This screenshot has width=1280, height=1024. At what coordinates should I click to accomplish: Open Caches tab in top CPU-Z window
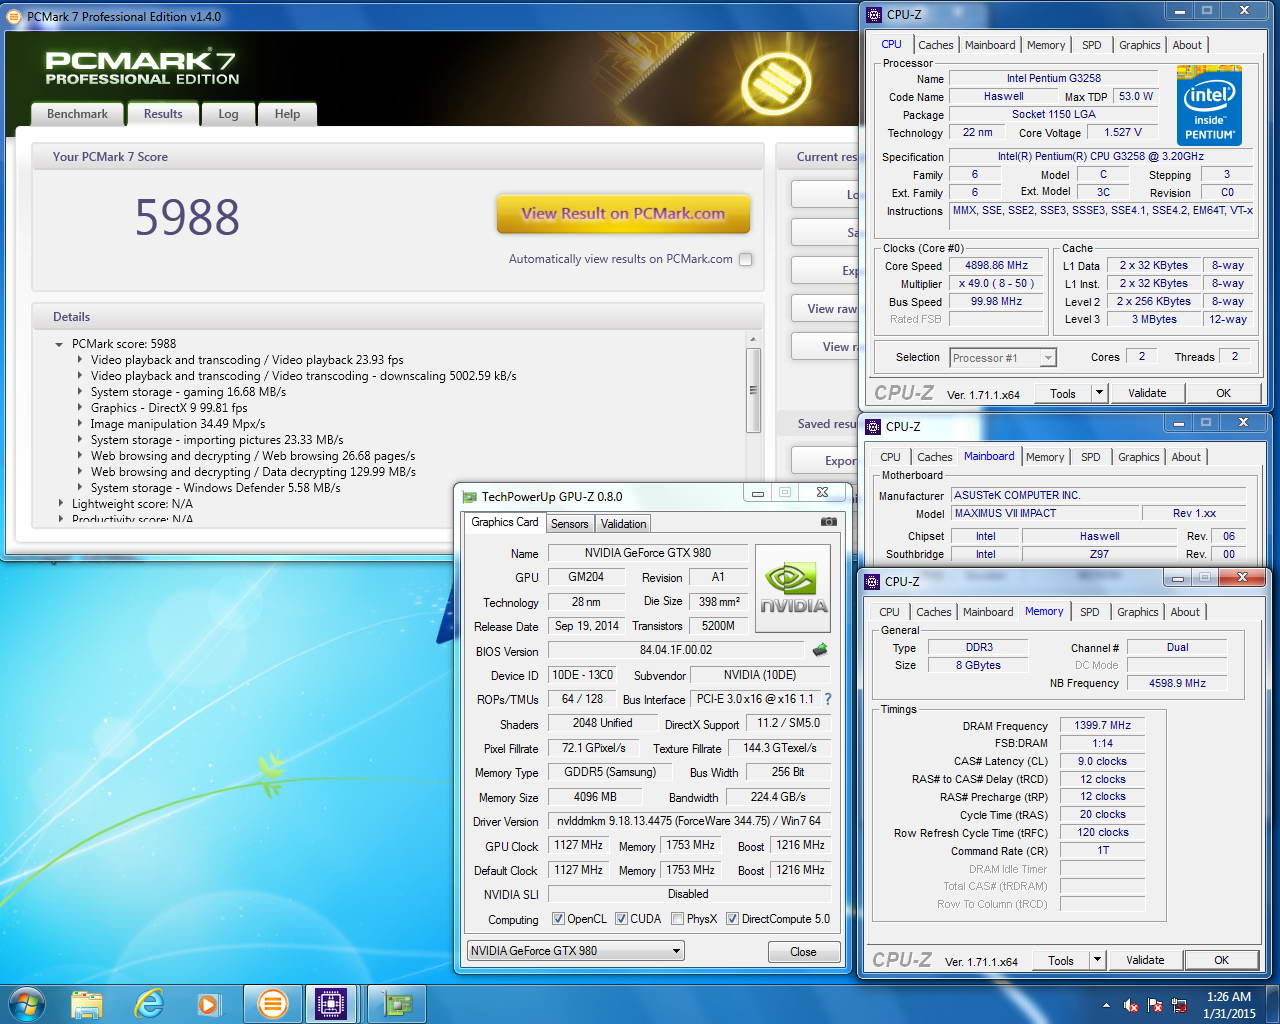[x=935, y=45]
